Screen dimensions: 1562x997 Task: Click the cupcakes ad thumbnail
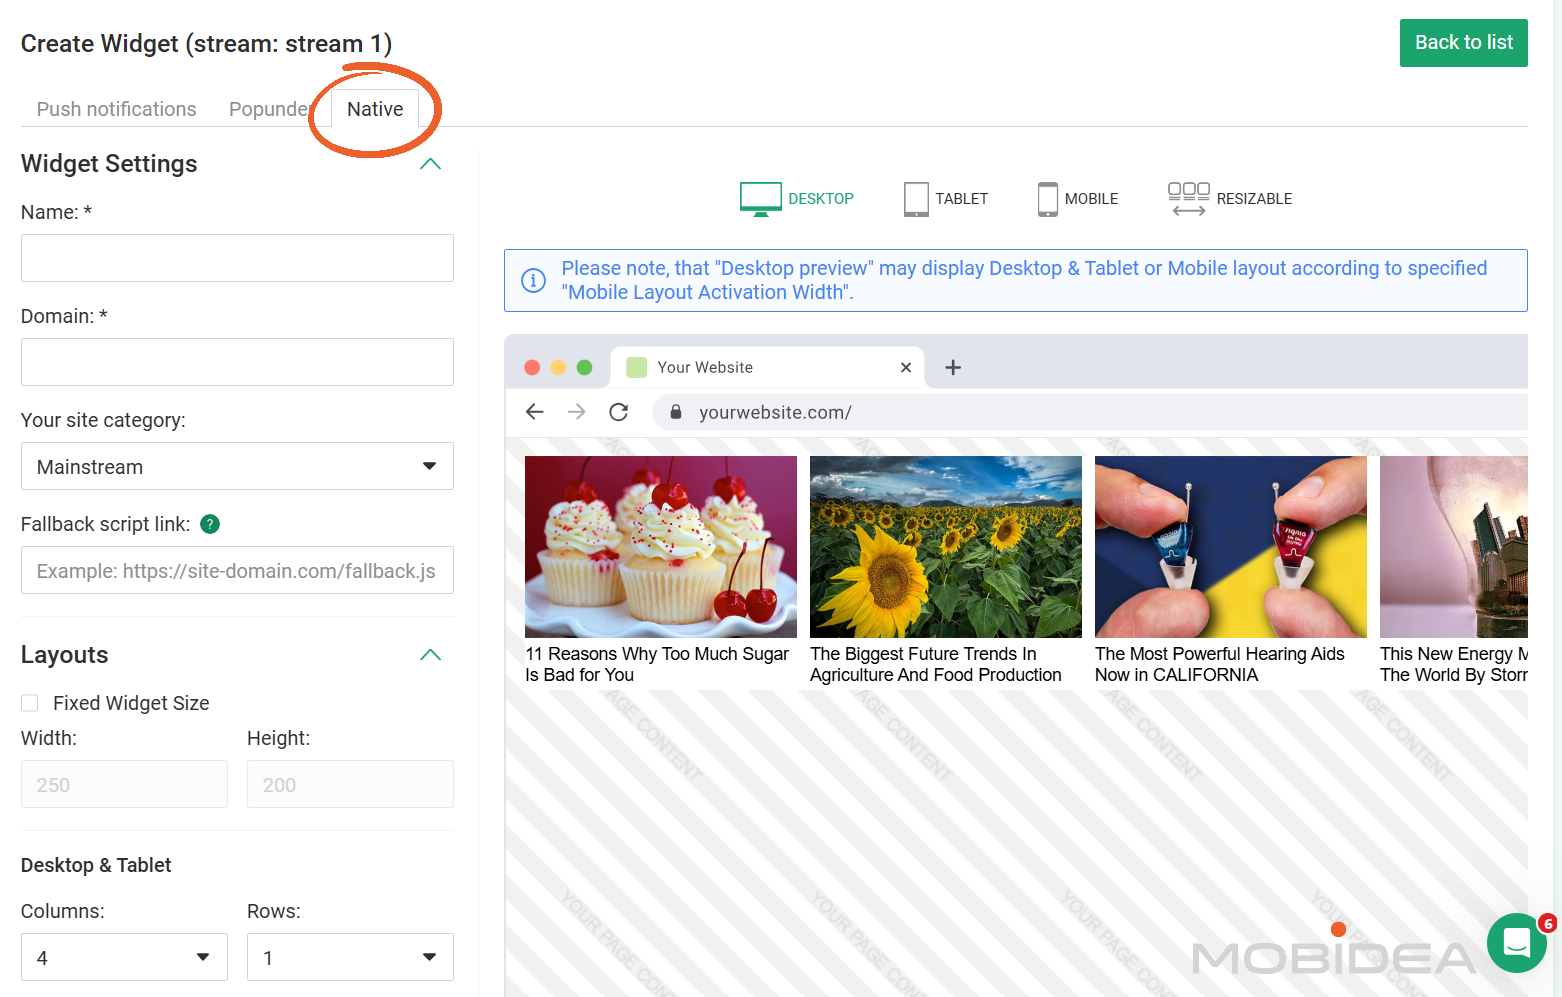click(x=661, y=547)
